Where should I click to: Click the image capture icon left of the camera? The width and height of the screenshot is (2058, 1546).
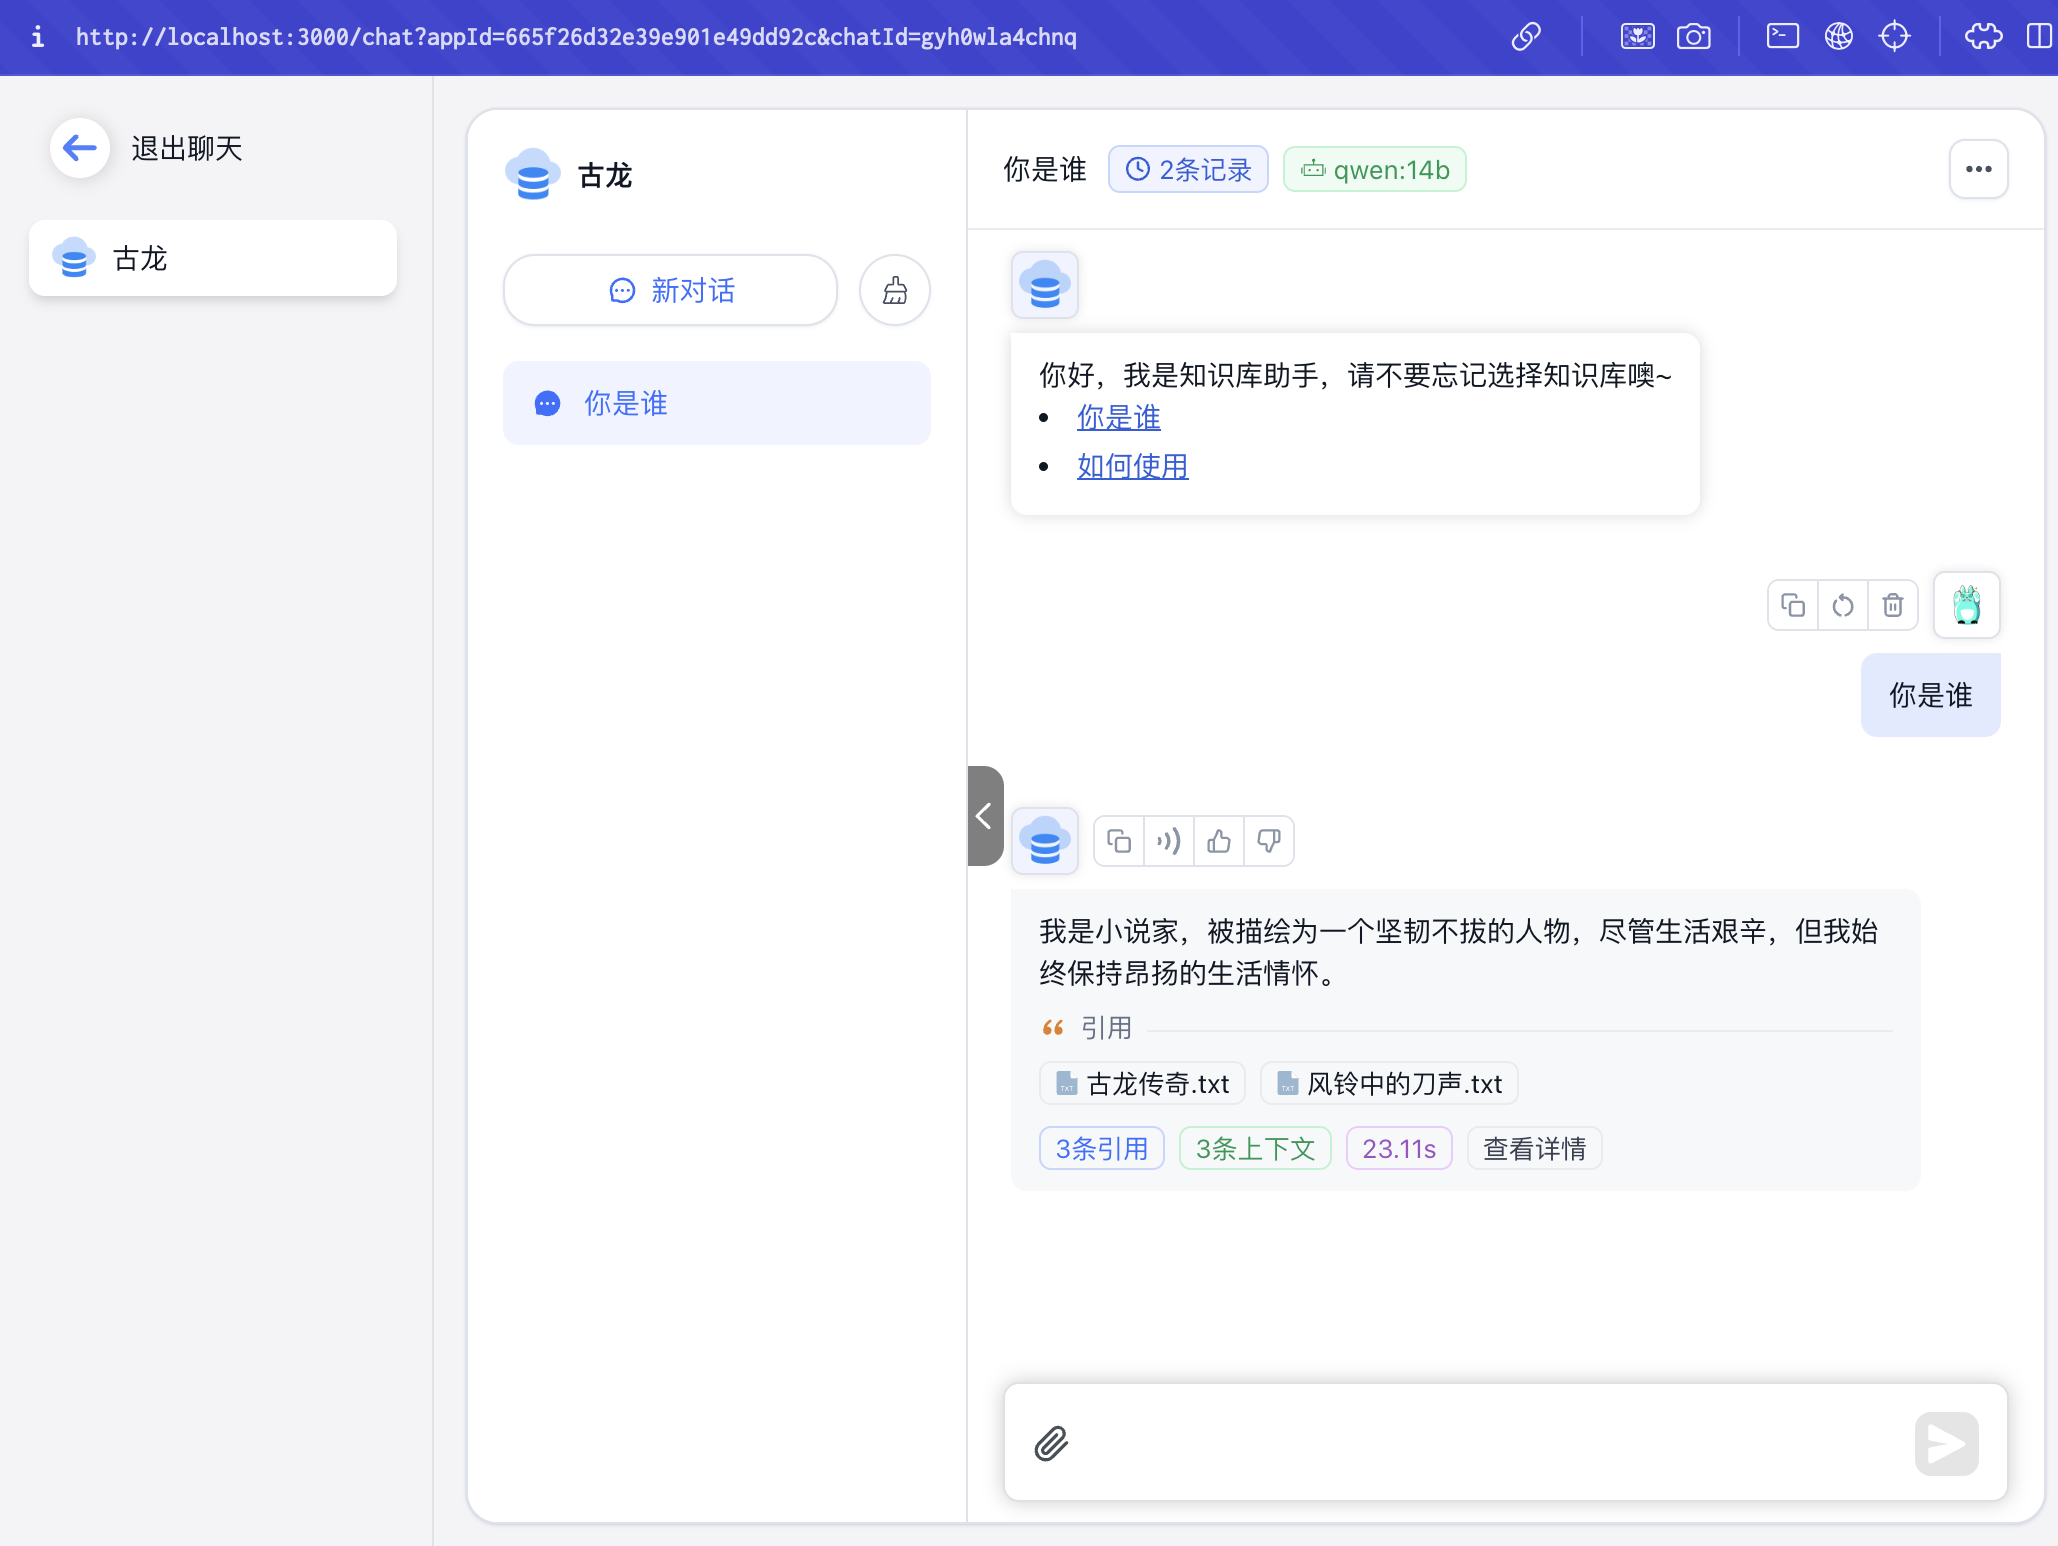point(1637,37)
